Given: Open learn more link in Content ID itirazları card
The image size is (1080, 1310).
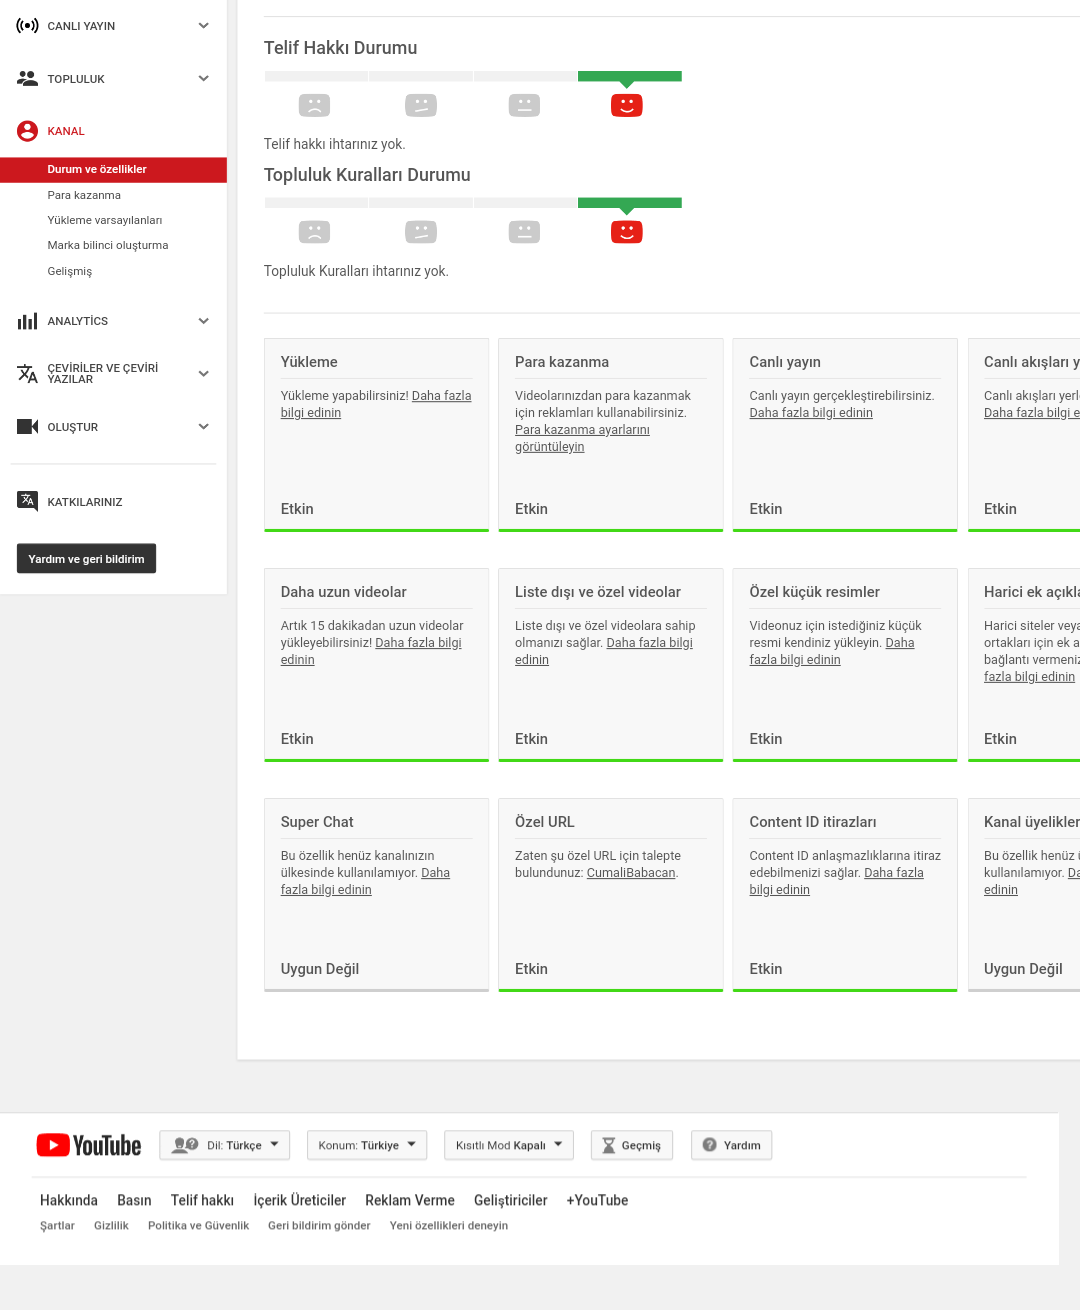Looking at the screenshot, I should [x=837, y=881].
